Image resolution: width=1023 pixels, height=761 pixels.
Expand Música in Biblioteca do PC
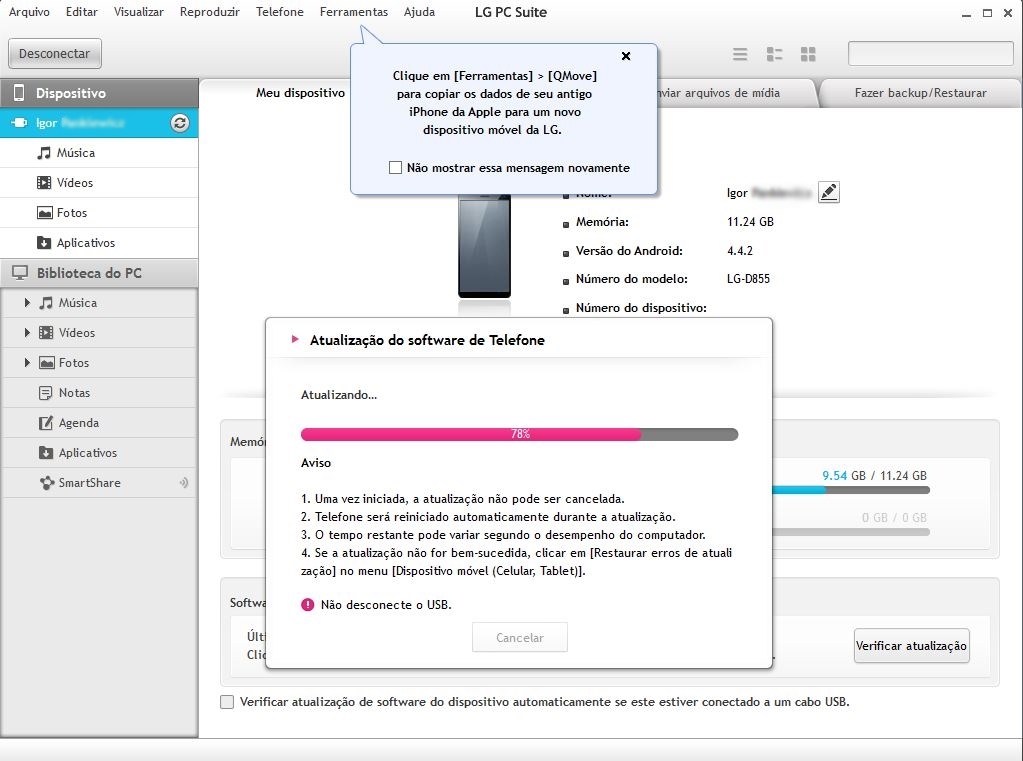click(x=27, y=303)
